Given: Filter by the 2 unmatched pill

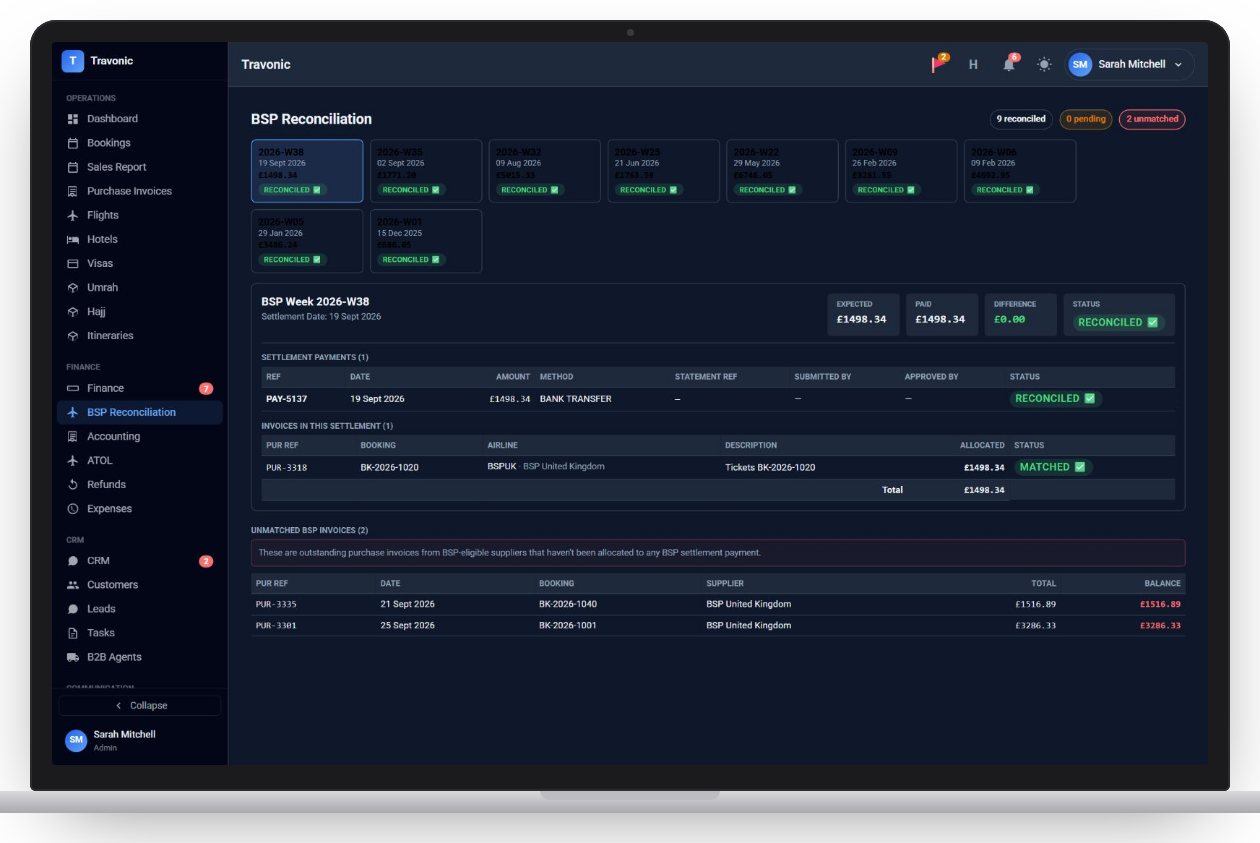Looking at the screenshot, I should (x=1152, y=119).
